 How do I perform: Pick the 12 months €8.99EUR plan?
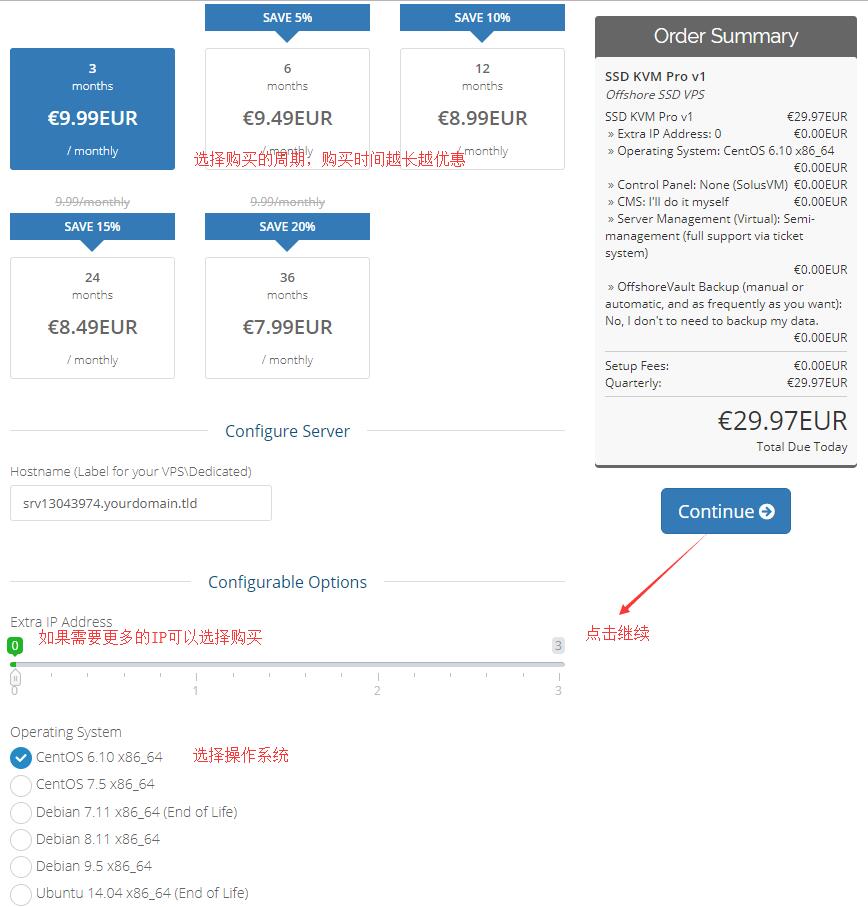point(482,109)
